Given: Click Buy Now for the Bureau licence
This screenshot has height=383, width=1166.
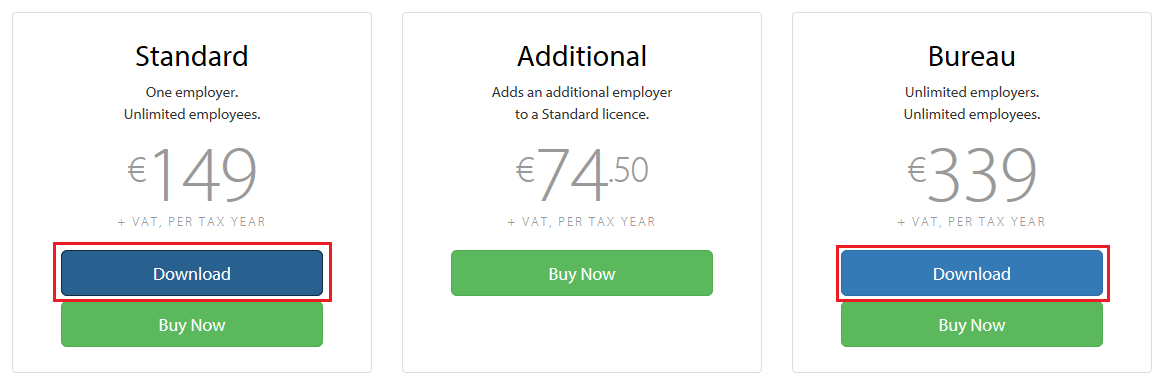Looking at the screenshot, I should pos(971,325).
